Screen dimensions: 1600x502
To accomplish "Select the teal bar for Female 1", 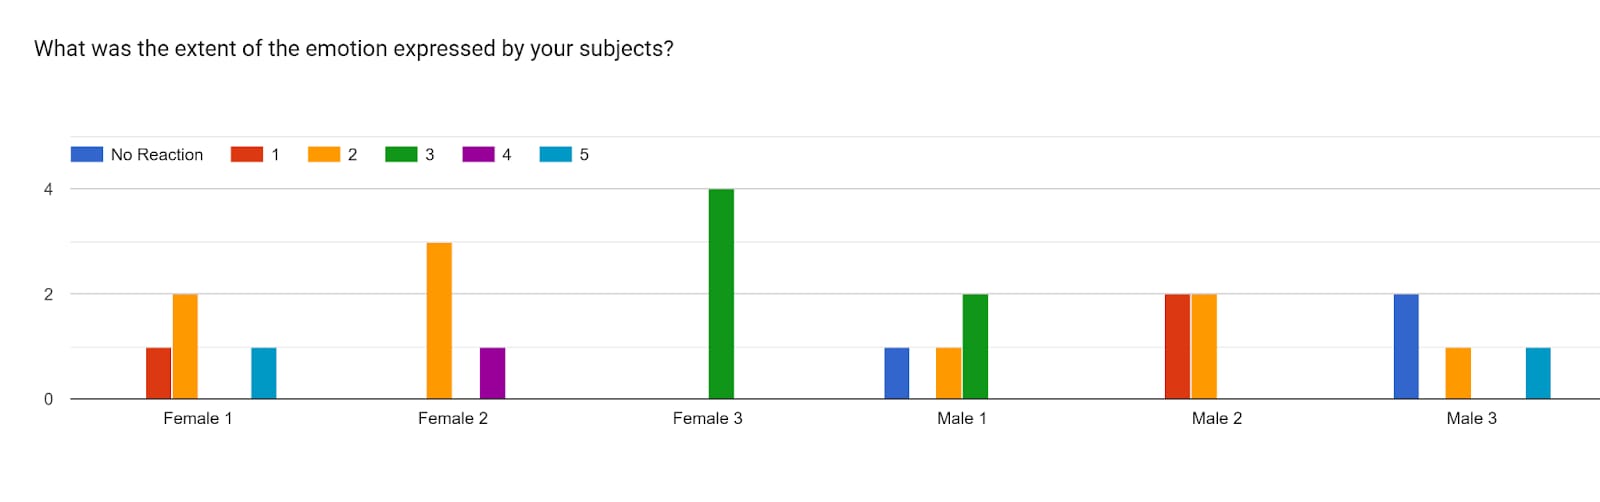I will [x=264, y=373].
